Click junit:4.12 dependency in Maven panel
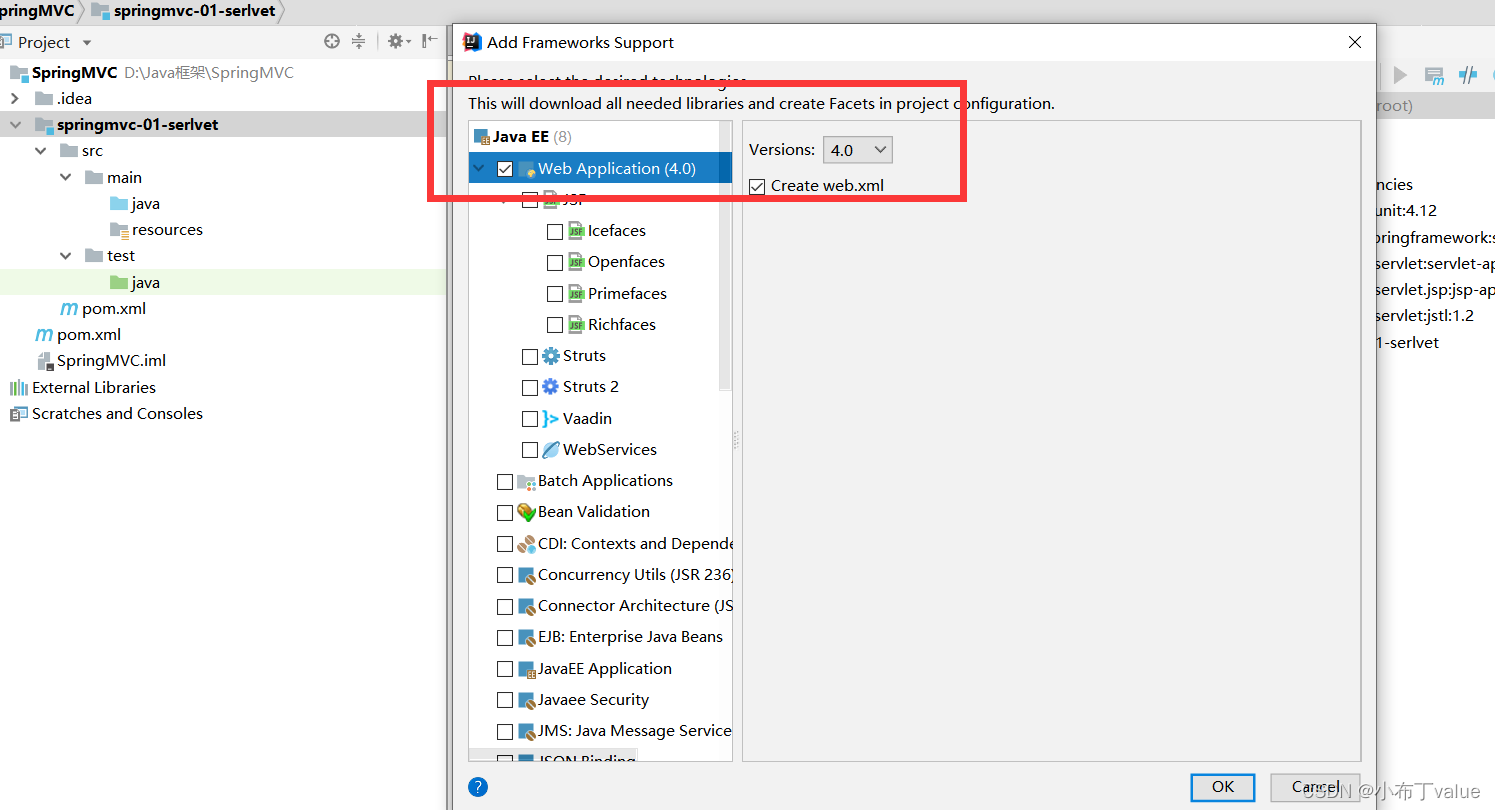 coord(1407,211)
